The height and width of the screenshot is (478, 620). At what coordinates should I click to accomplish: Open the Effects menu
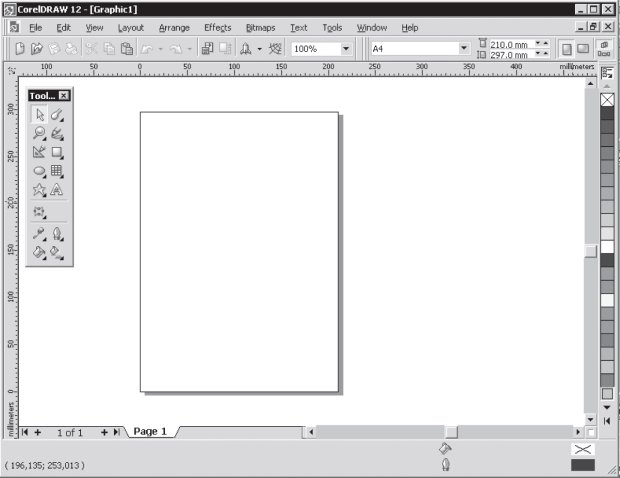pos(217,28)
